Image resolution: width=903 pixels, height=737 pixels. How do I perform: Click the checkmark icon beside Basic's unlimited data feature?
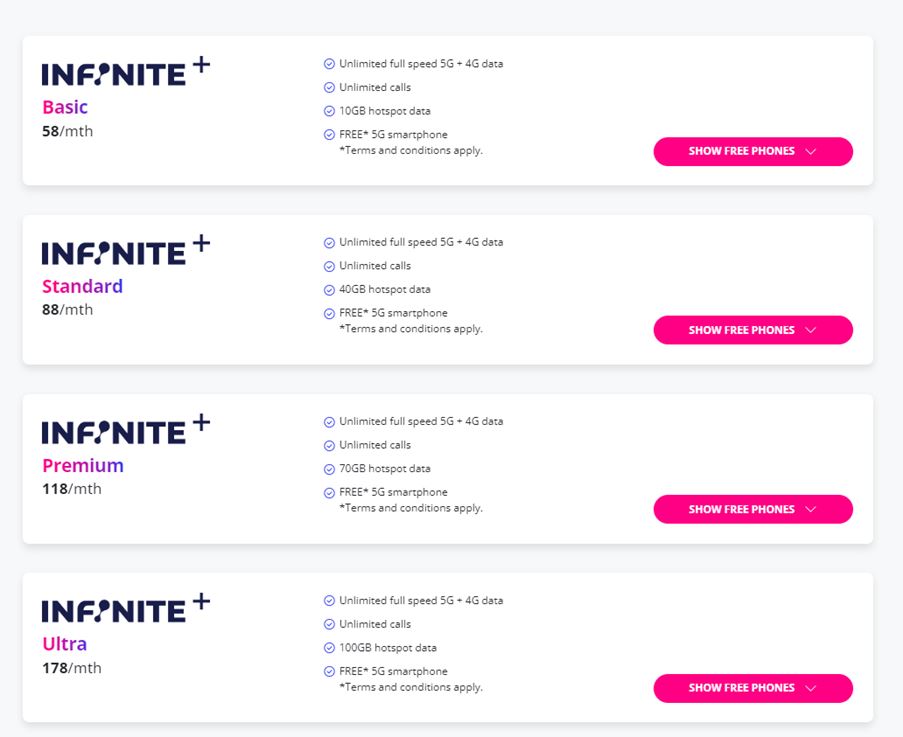tap(327, 63)
